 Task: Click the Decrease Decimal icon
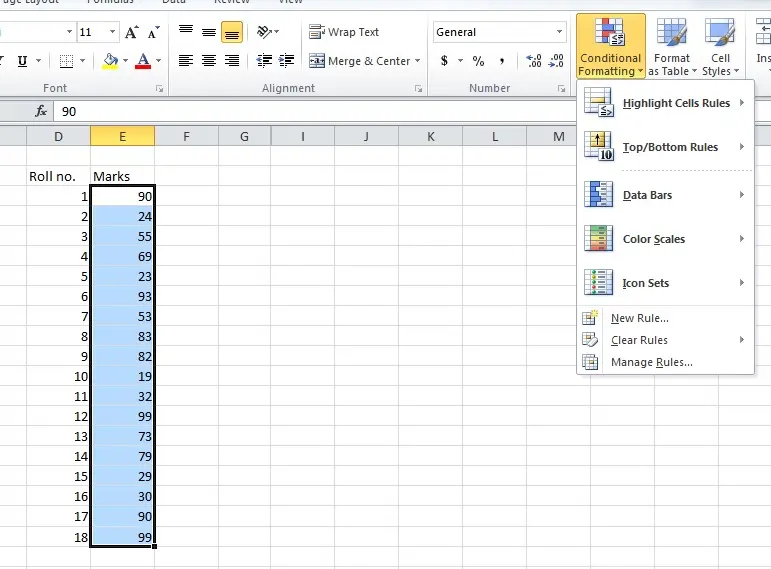click(x=556, y=61)
